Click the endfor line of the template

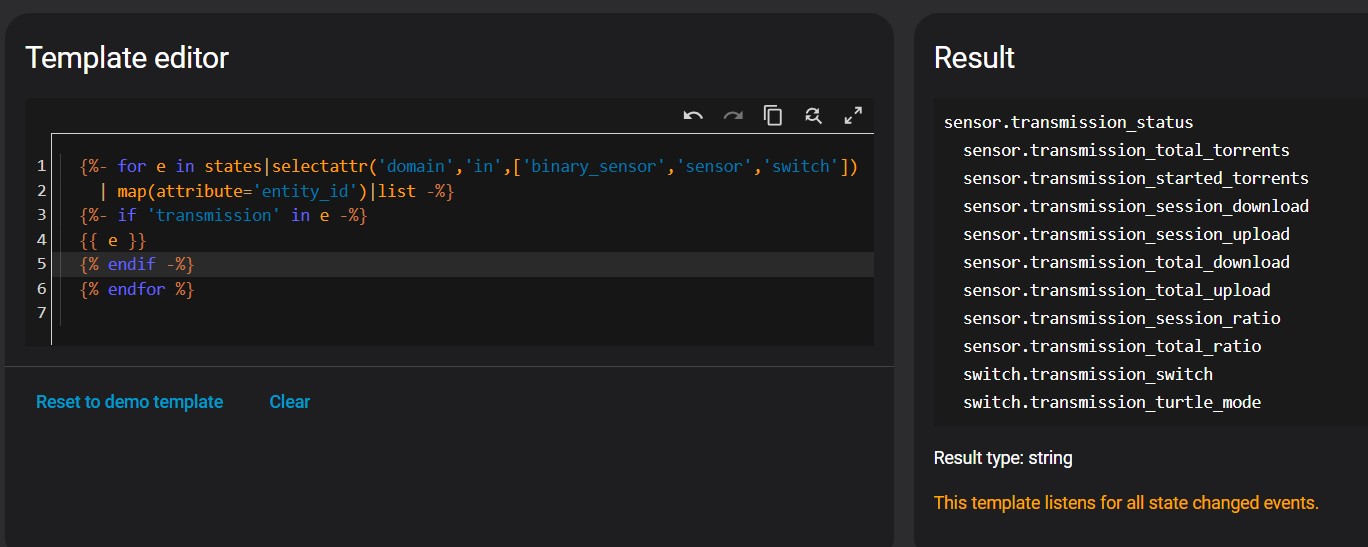[136, 289]
